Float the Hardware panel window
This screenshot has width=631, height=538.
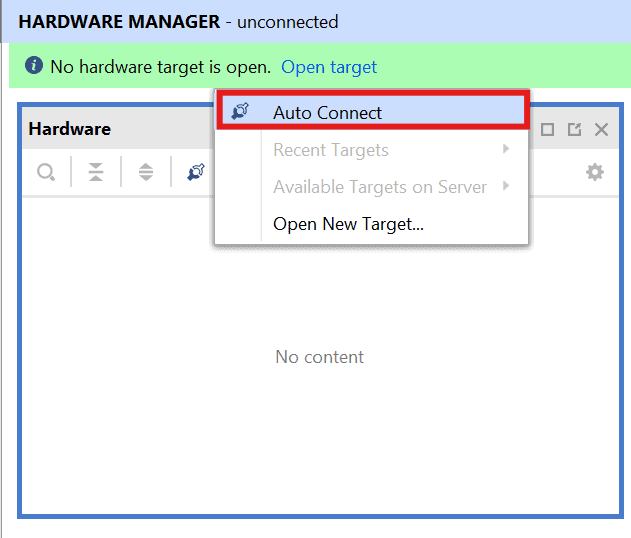574,129
